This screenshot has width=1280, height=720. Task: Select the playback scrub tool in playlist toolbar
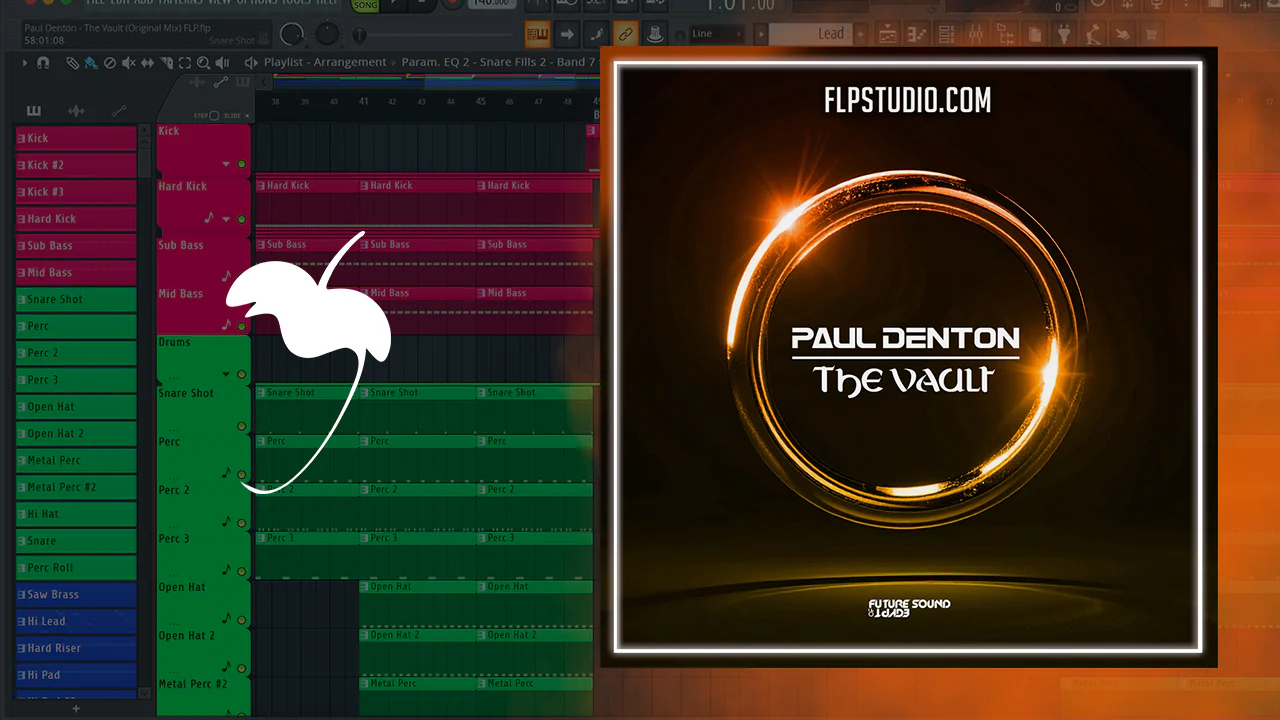pyautogui.click(x=221, y=62)
